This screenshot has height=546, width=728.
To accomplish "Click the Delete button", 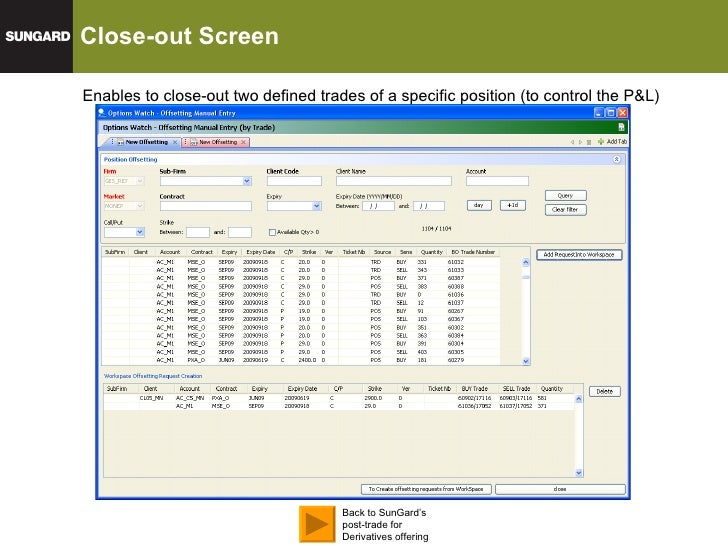I will (x=604, y=391).
